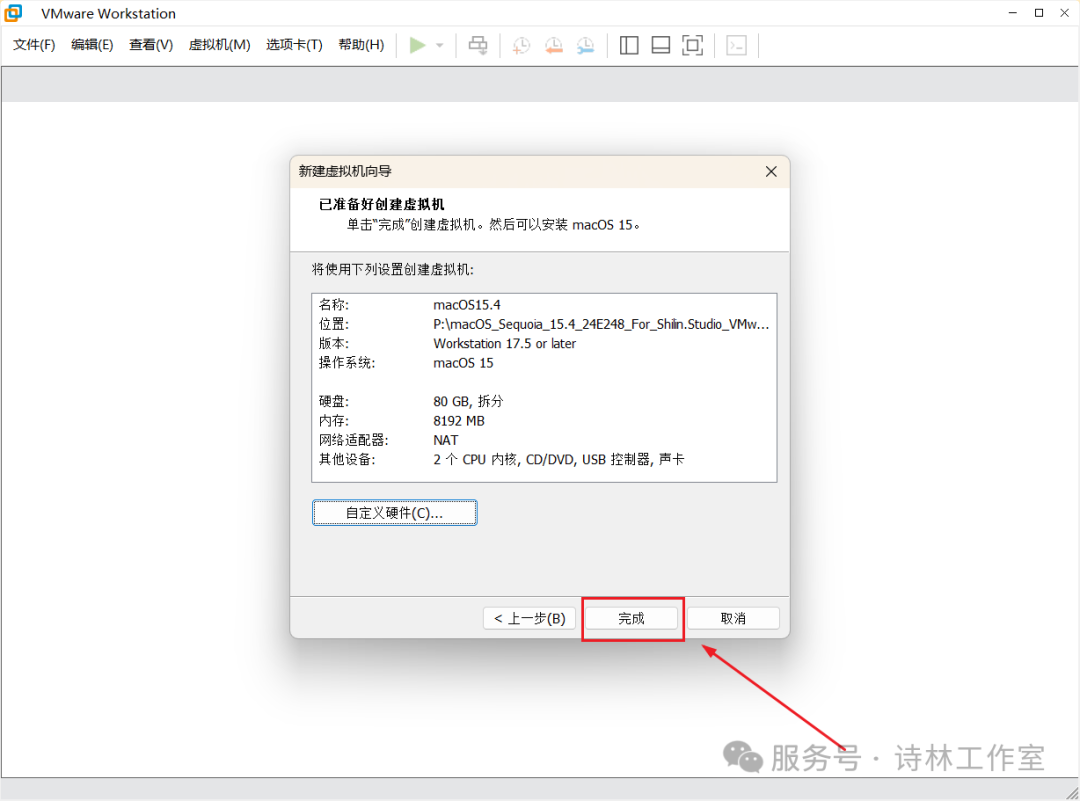Select the location path starting with P:\macOS_Sequoia
Viewport: 1080px width, 801px height.
(x=601, y=324)
